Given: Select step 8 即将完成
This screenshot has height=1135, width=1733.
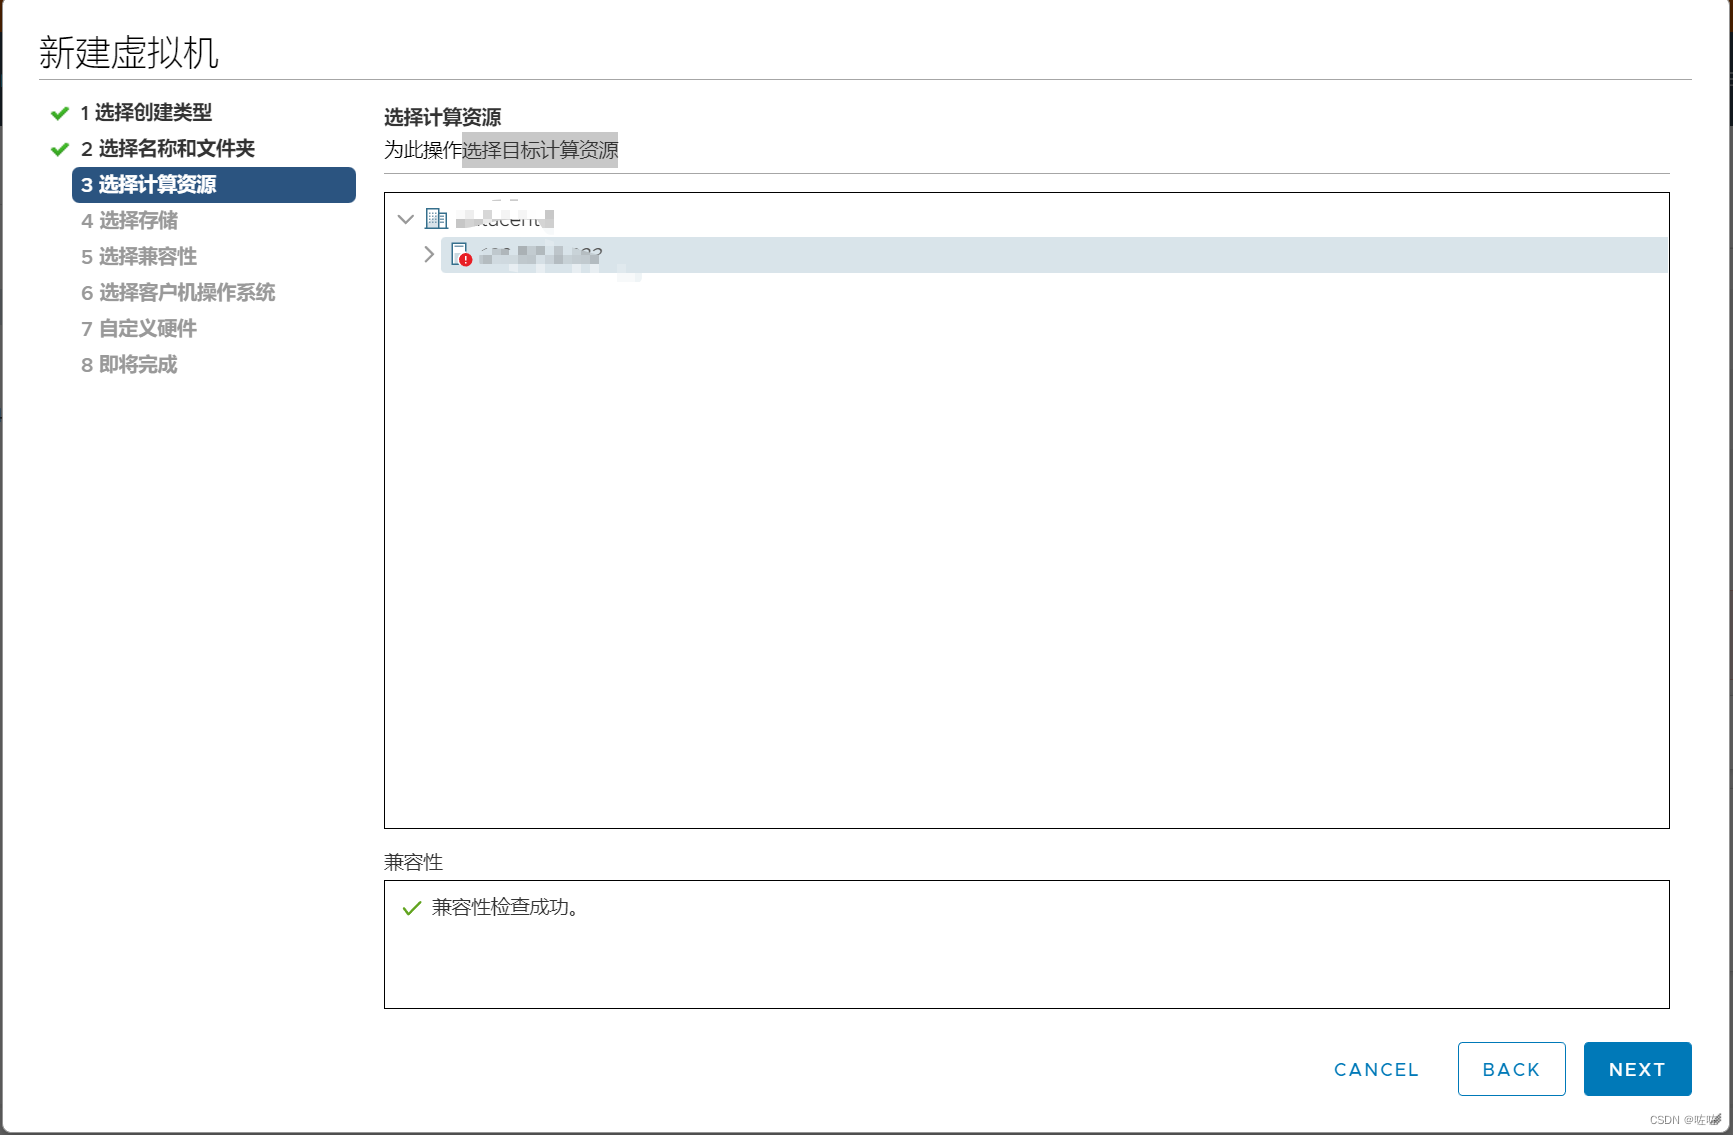Looking at the screenshot, I should (129, 364).
